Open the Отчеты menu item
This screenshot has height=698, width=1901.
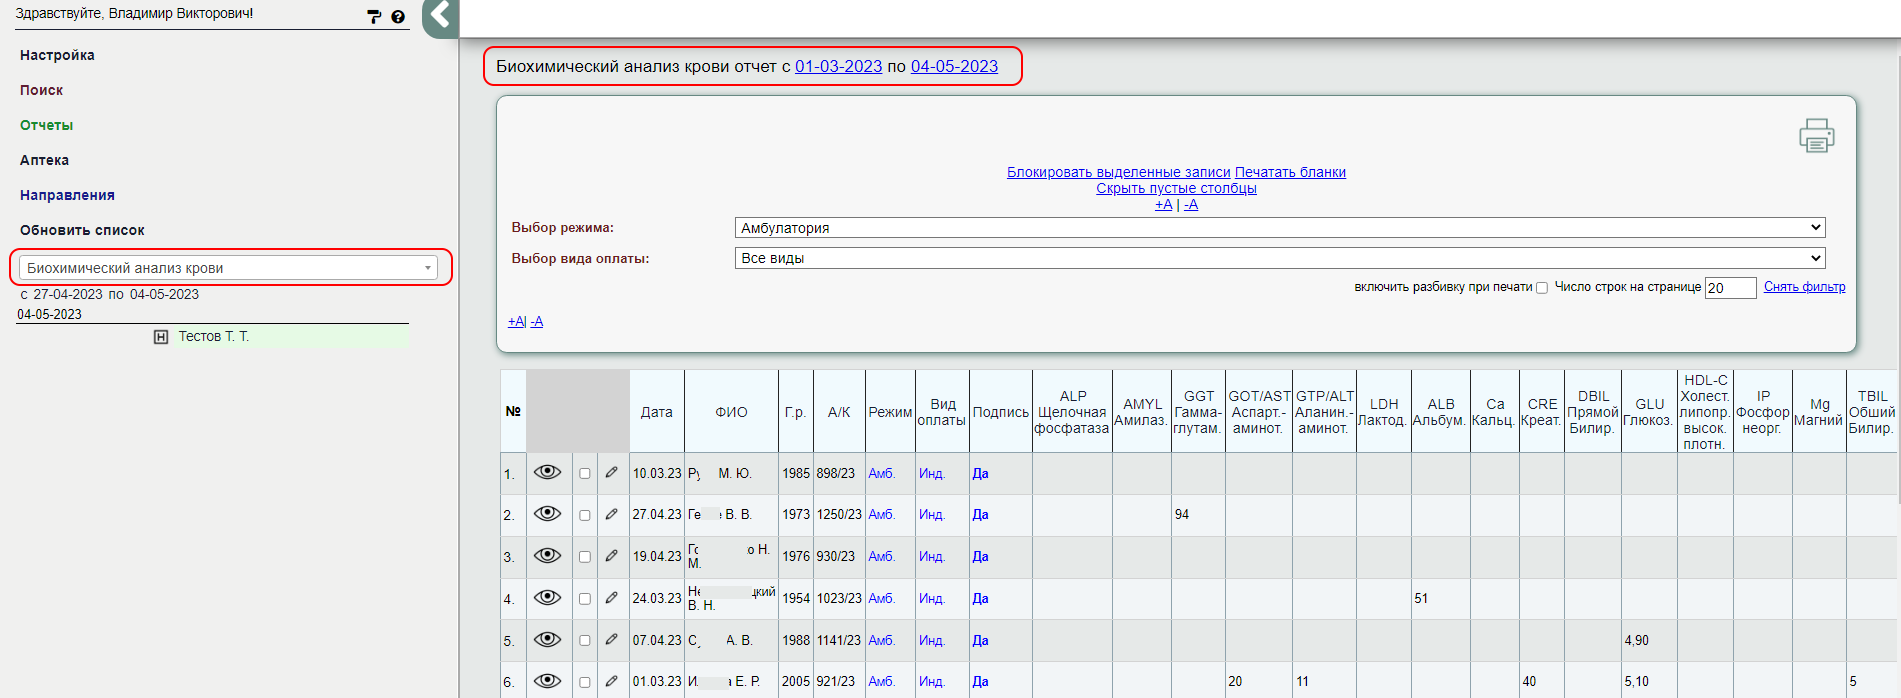(47, 125)
